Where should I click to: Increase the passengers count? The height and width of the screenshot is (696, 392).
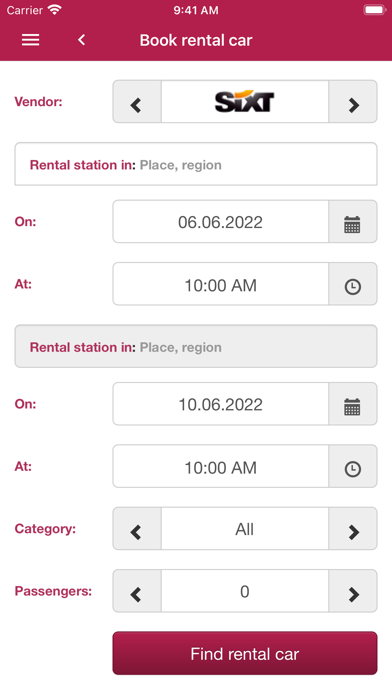[x=353, y=591]
